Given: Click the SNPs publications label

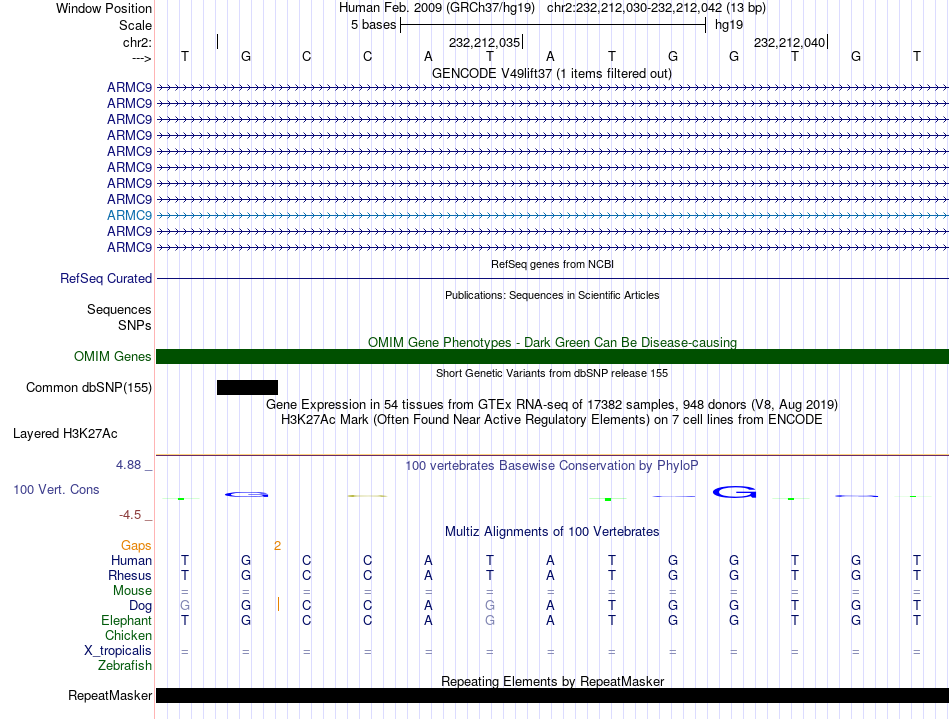Looking at the screenshot, I should pyautogui.click(x=135, y=325).
